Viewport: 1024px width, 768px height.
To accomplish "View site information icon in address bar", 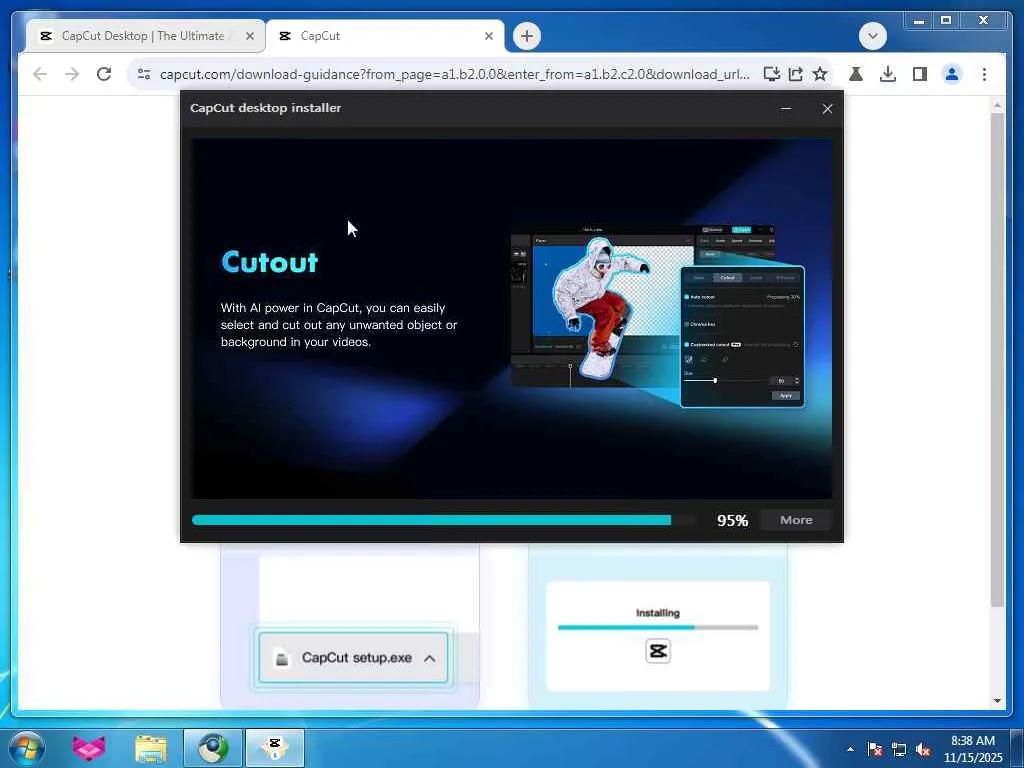I will (x=144, y=74).
